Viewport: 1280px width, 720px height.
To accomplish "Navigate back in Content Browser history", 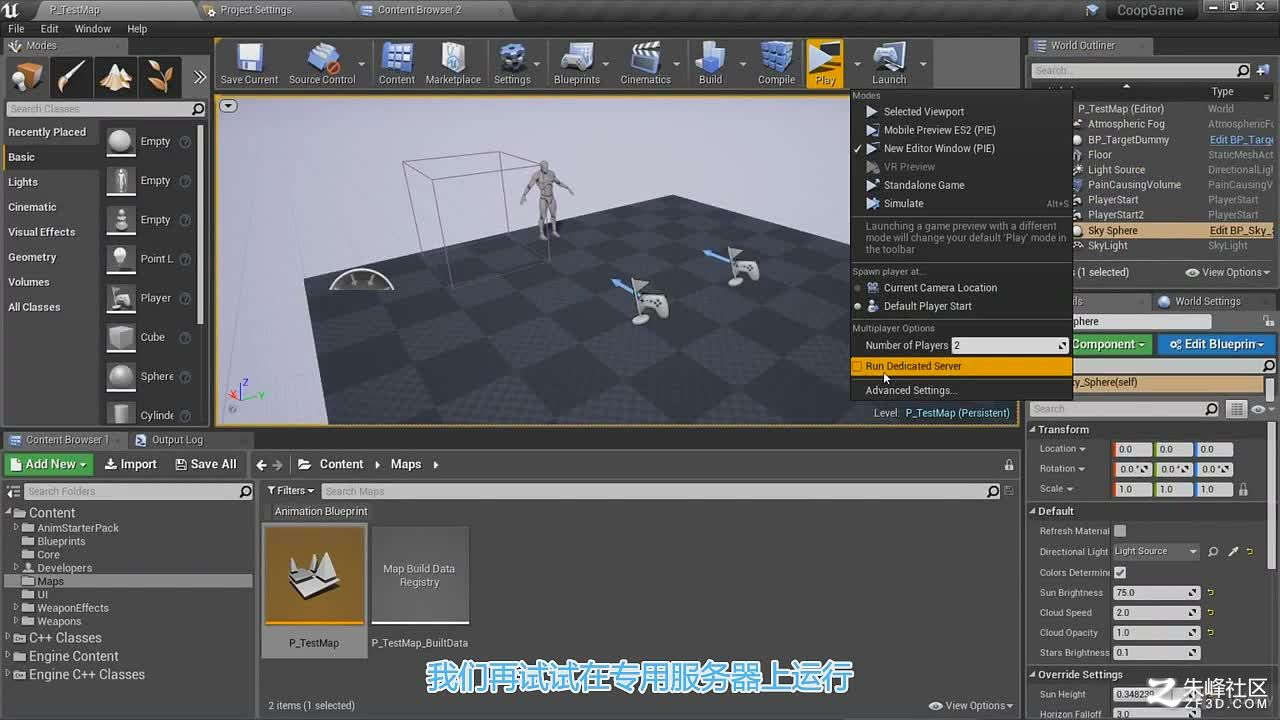I will [262, 465].
